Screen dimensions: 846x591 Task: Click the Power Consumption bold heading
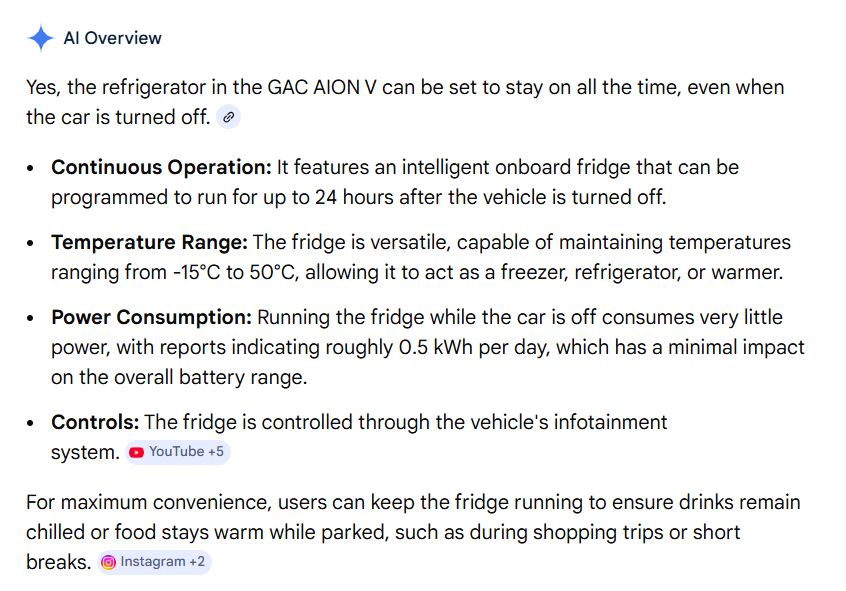point(152,318)
